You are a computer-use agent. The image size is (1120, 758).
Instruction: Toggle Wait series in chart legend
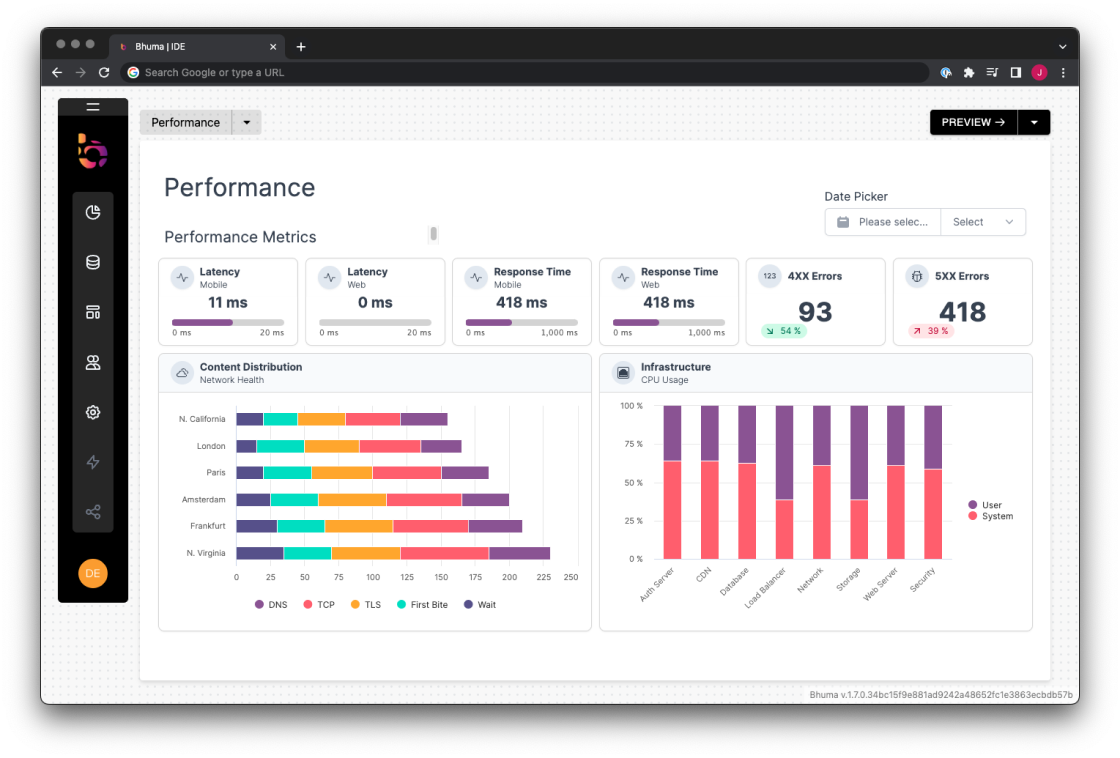click(479, 604)
